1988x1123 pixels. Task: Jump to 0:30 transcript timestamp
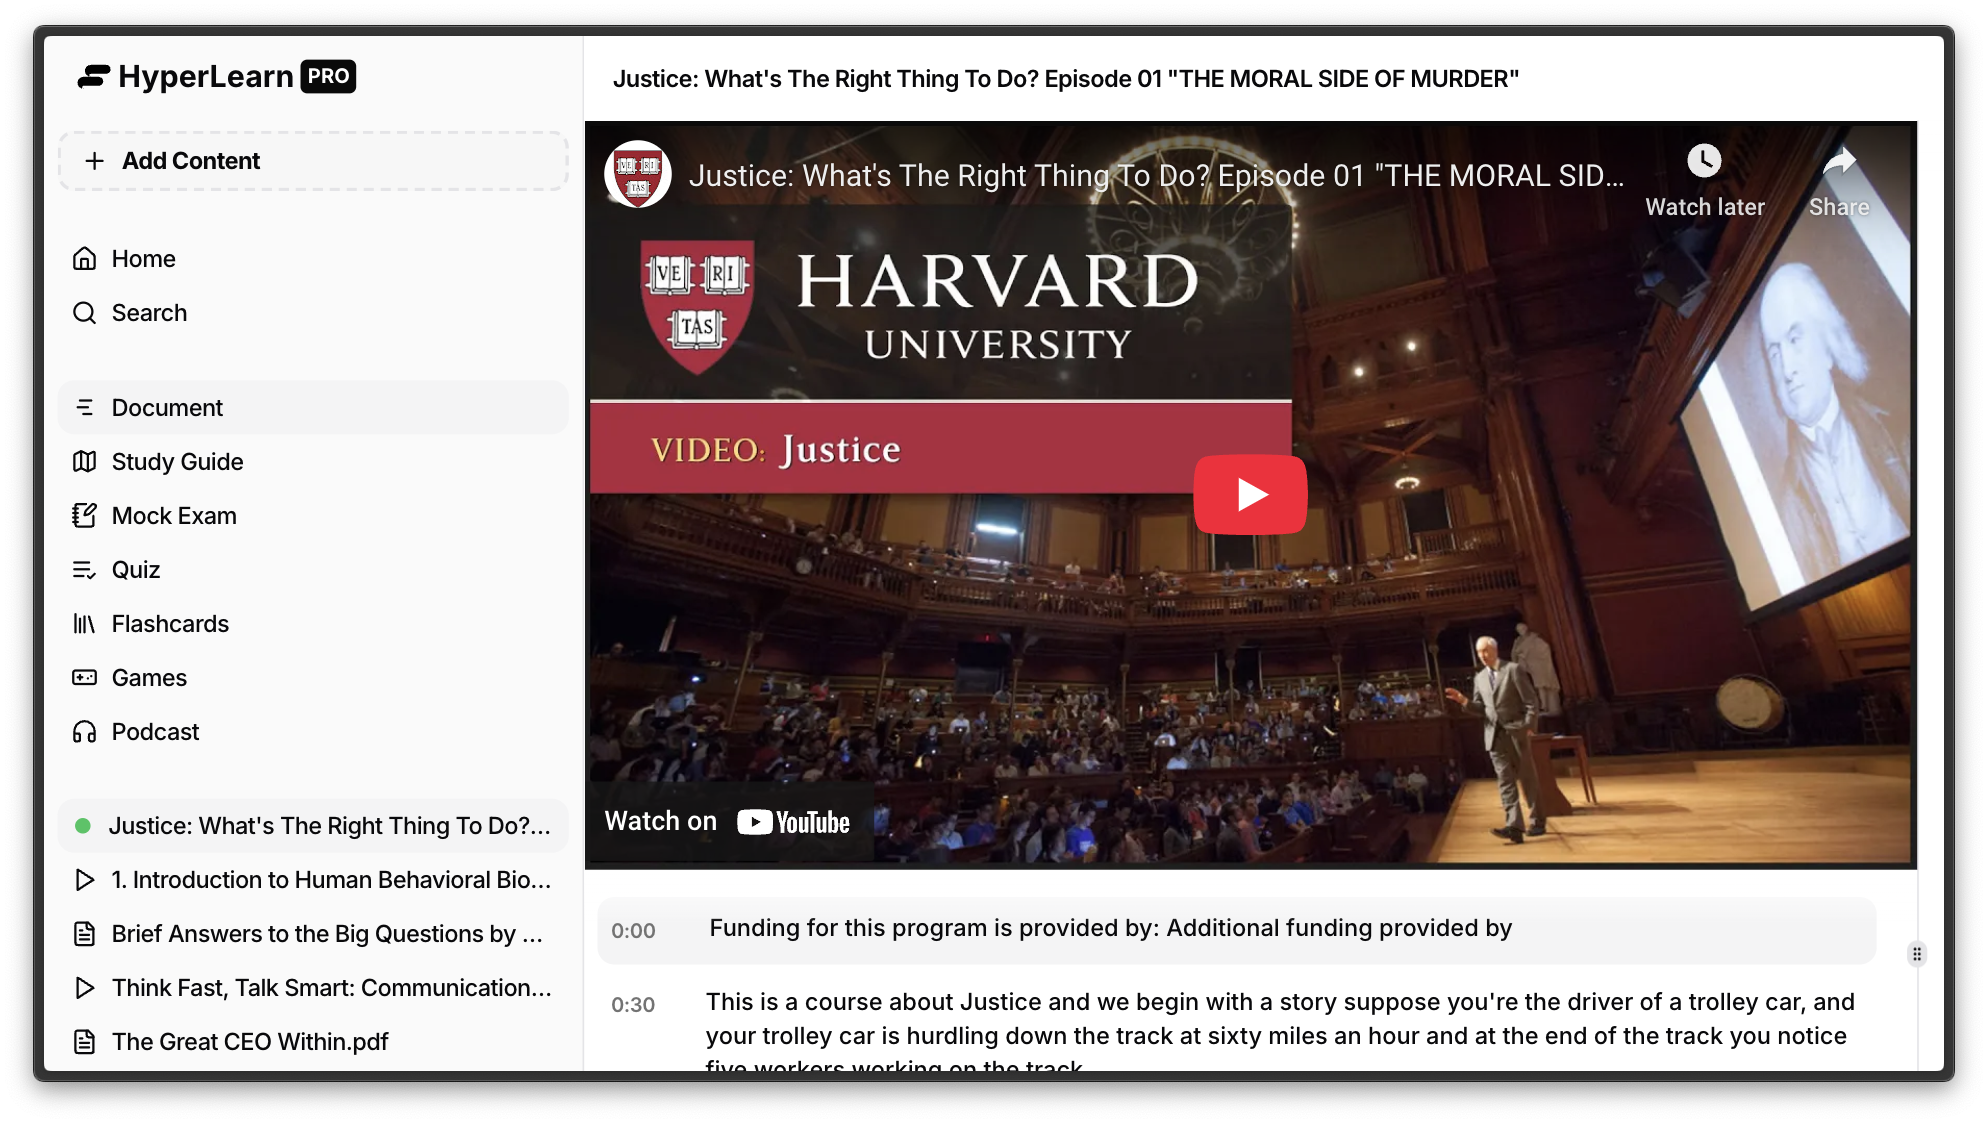633,1005
